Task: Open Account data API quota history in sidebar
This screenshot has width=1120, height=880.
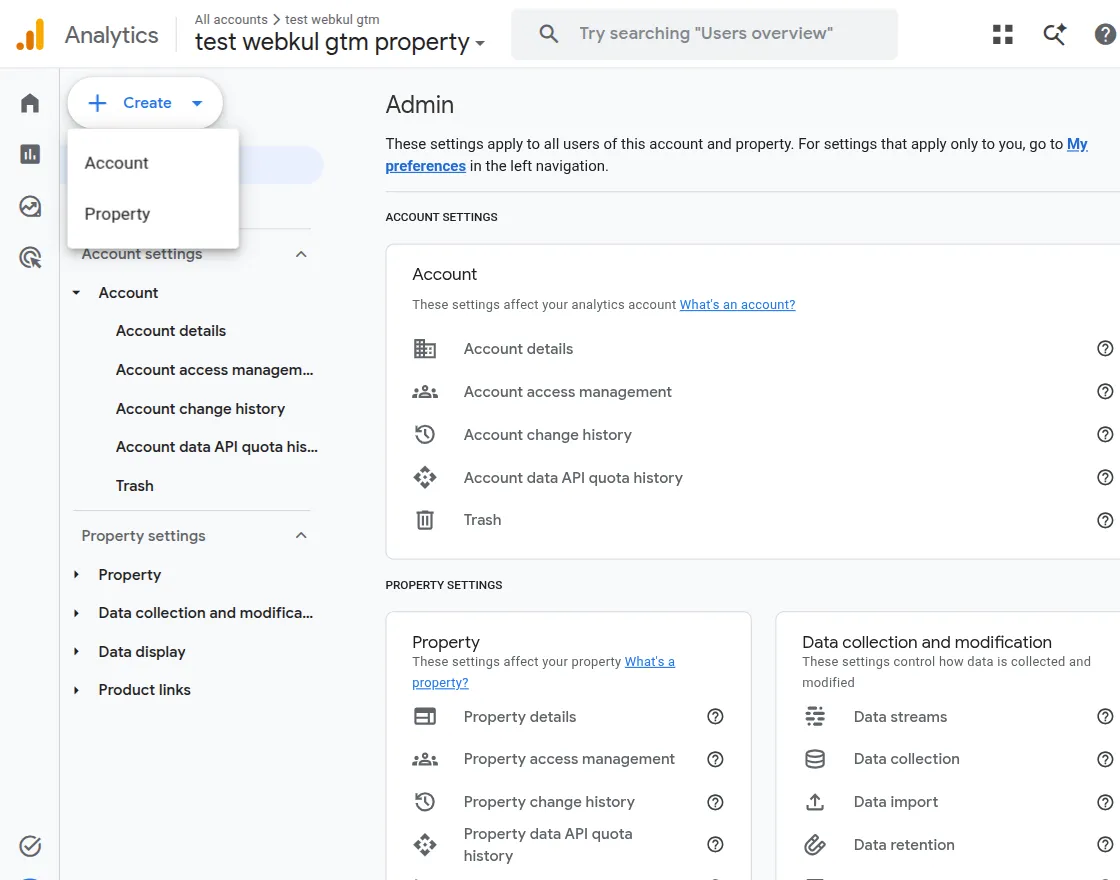Action: point(216,447)
